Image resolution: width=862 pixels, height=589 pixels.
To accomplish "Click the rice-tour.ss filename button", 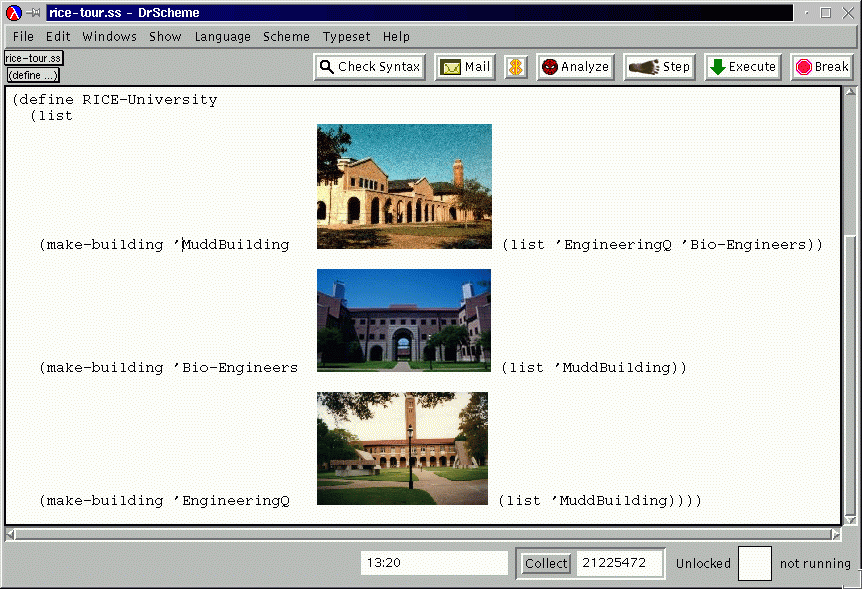I will pos(33,59).
